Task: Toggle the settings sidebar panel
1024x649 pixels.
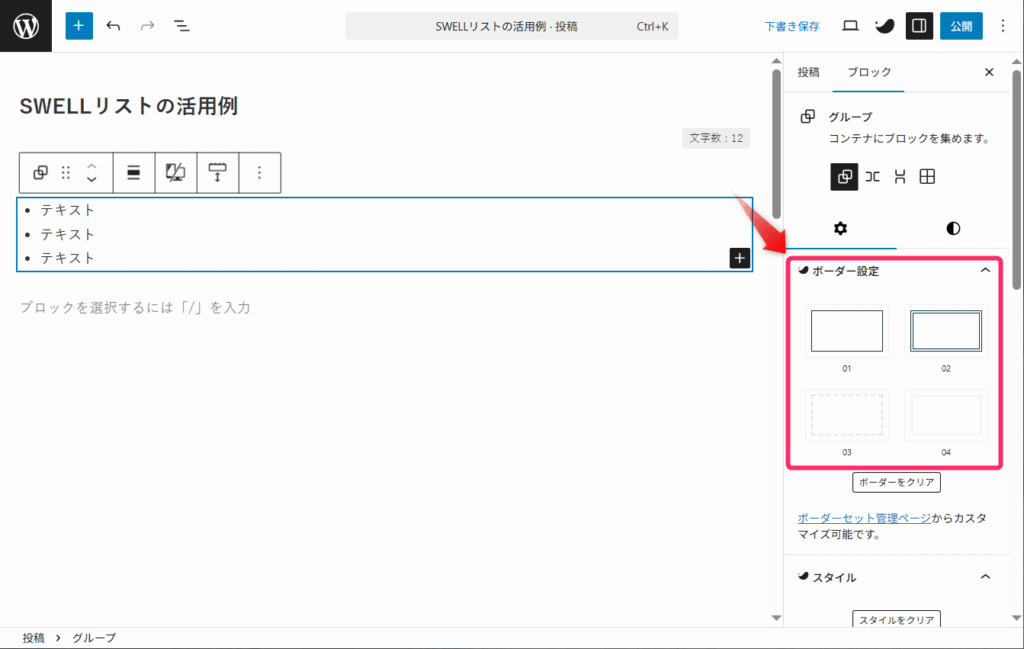Action: point(919,26)
